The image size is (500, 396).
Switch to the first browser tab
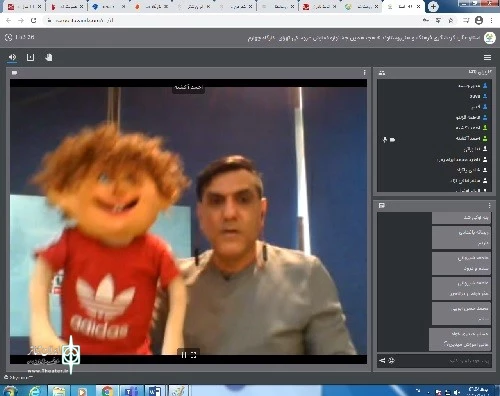(24, 6)
